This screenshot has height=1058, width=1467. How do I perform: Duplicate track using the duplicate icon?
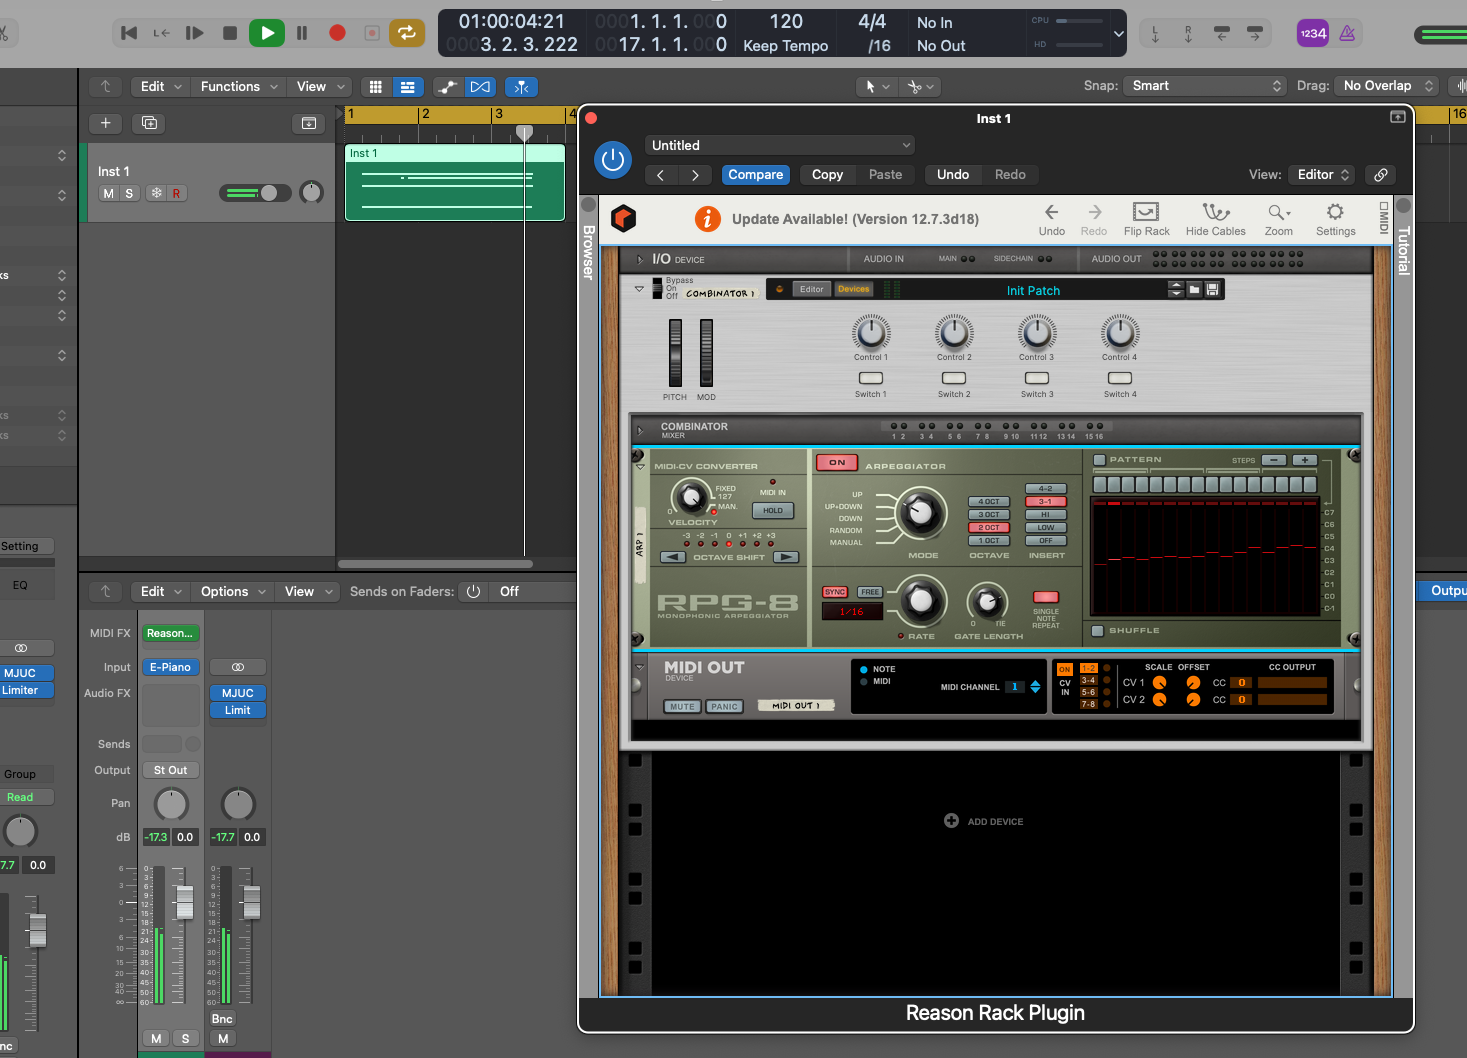149,123
